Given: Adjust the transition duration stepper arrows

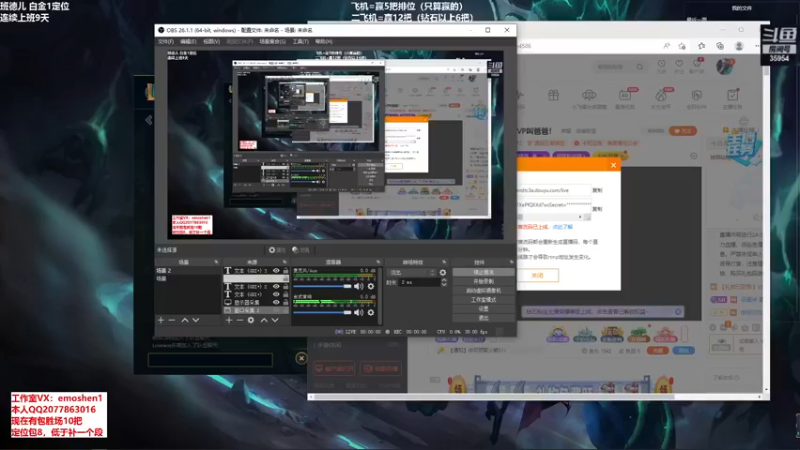Looking at the screenshot, I should click(444, 282).
